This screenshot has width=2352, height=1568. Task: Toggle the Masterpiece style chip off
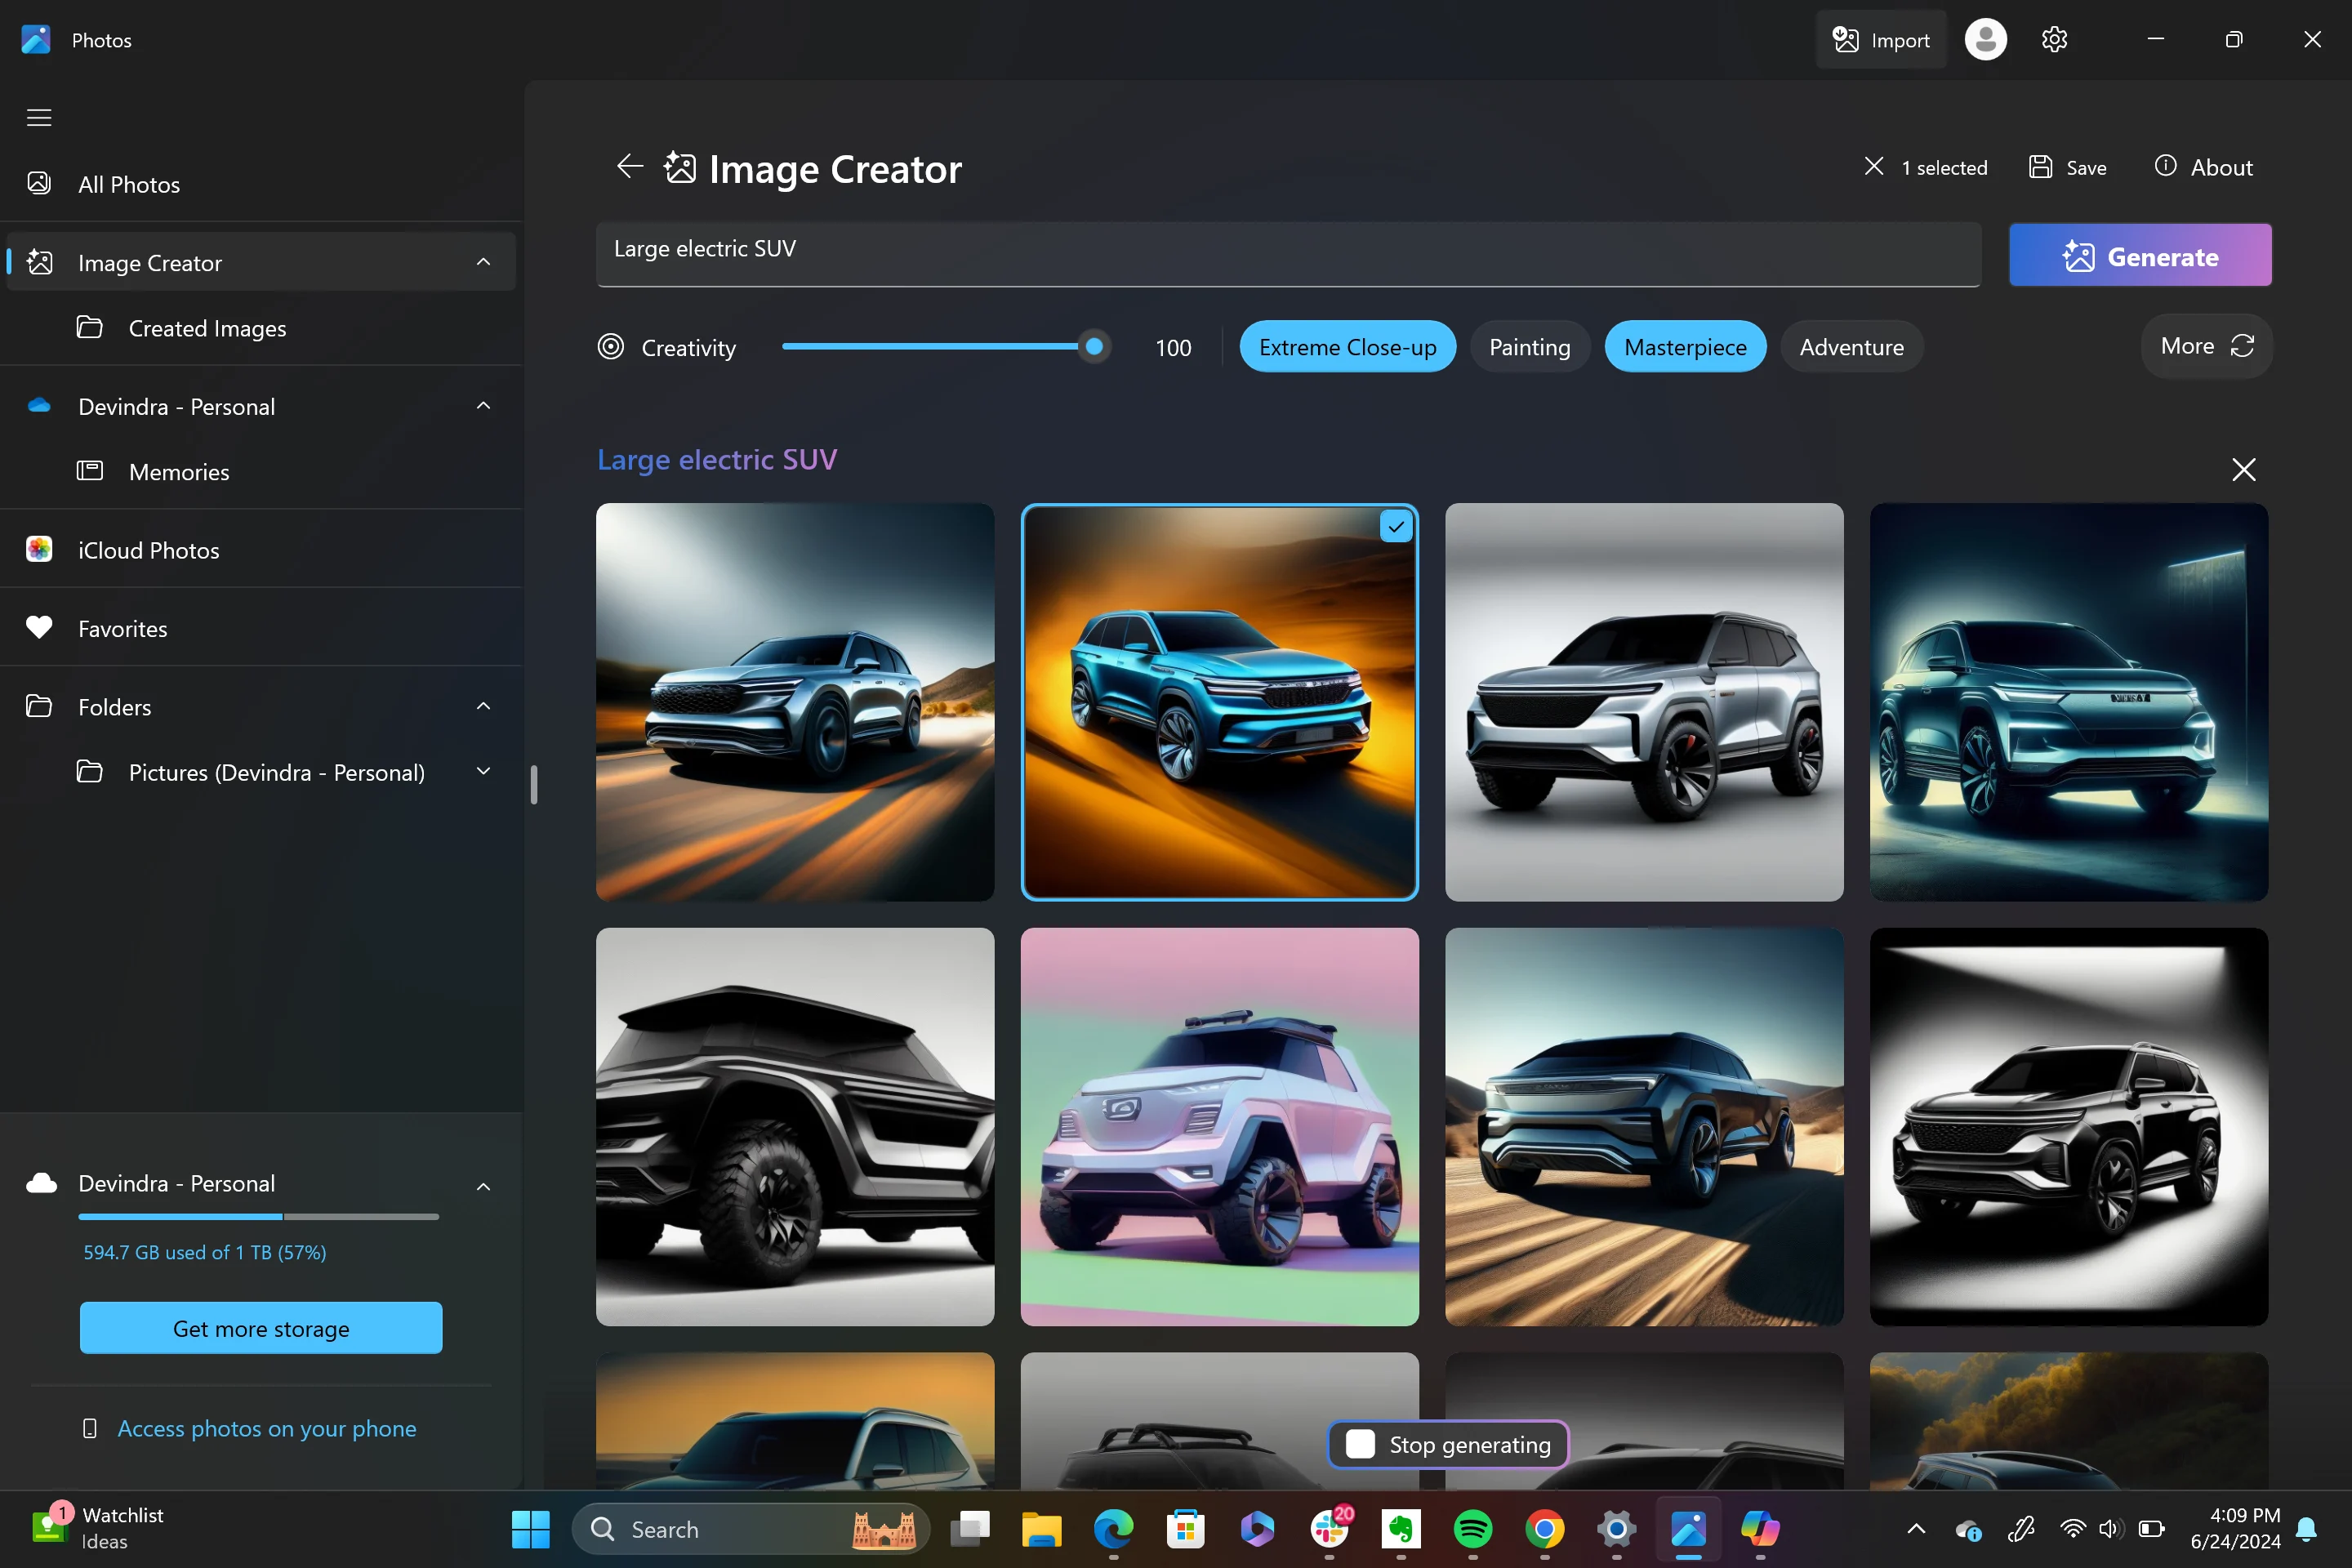(x=1685, y=347)
